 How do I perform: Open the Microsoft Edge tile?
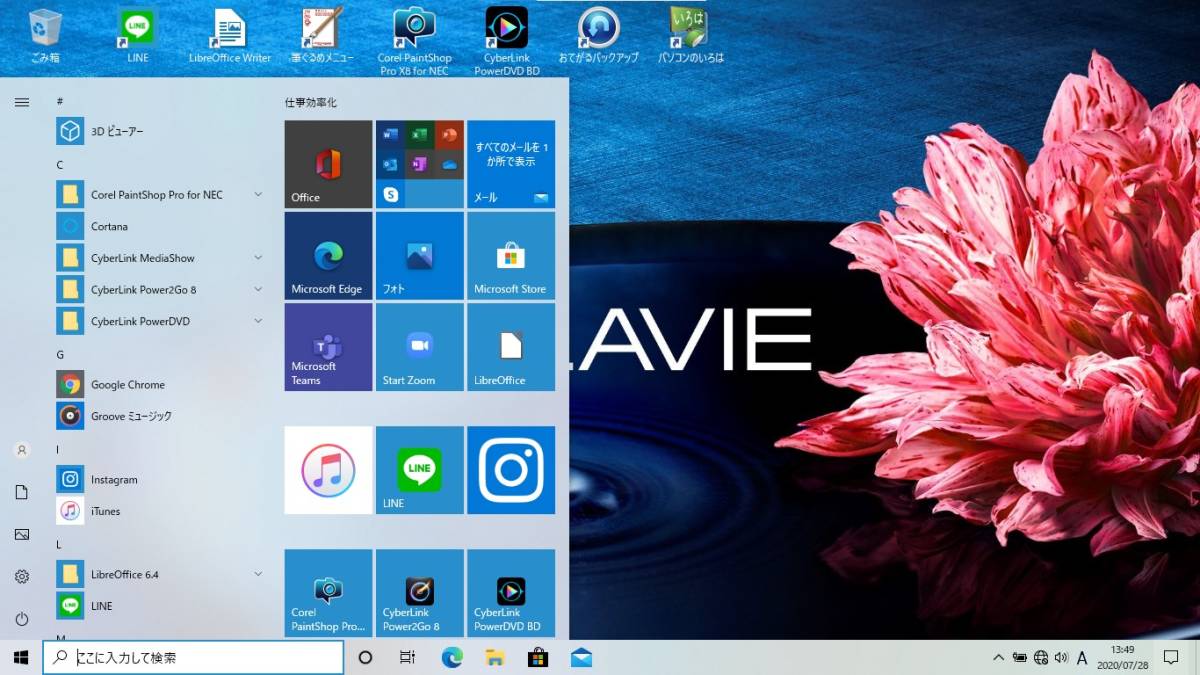point(328,255)
